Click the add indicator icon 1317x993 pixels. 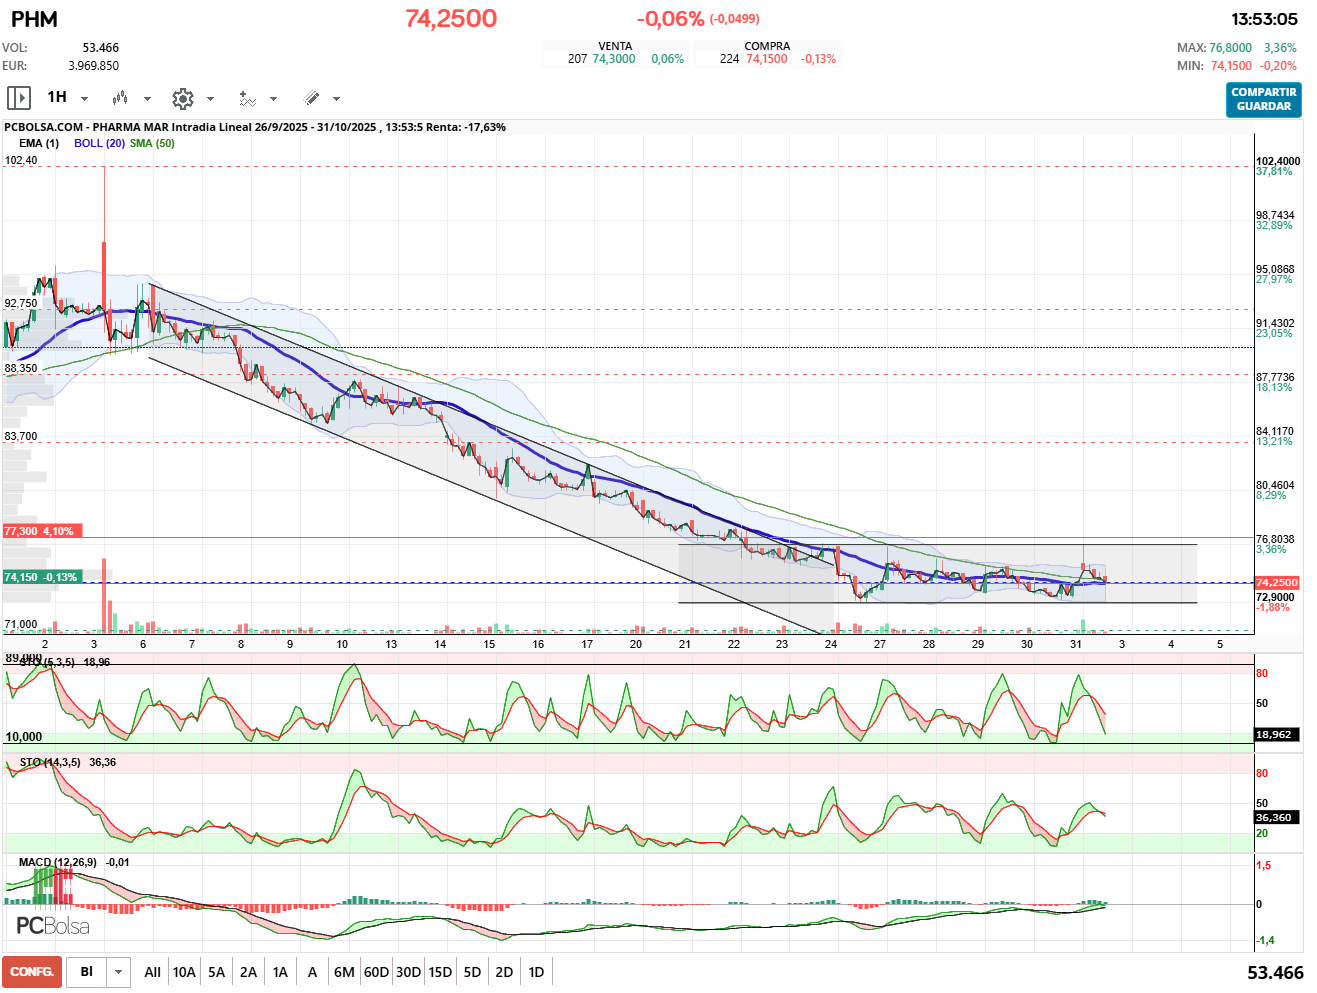(x=247, y=98)
